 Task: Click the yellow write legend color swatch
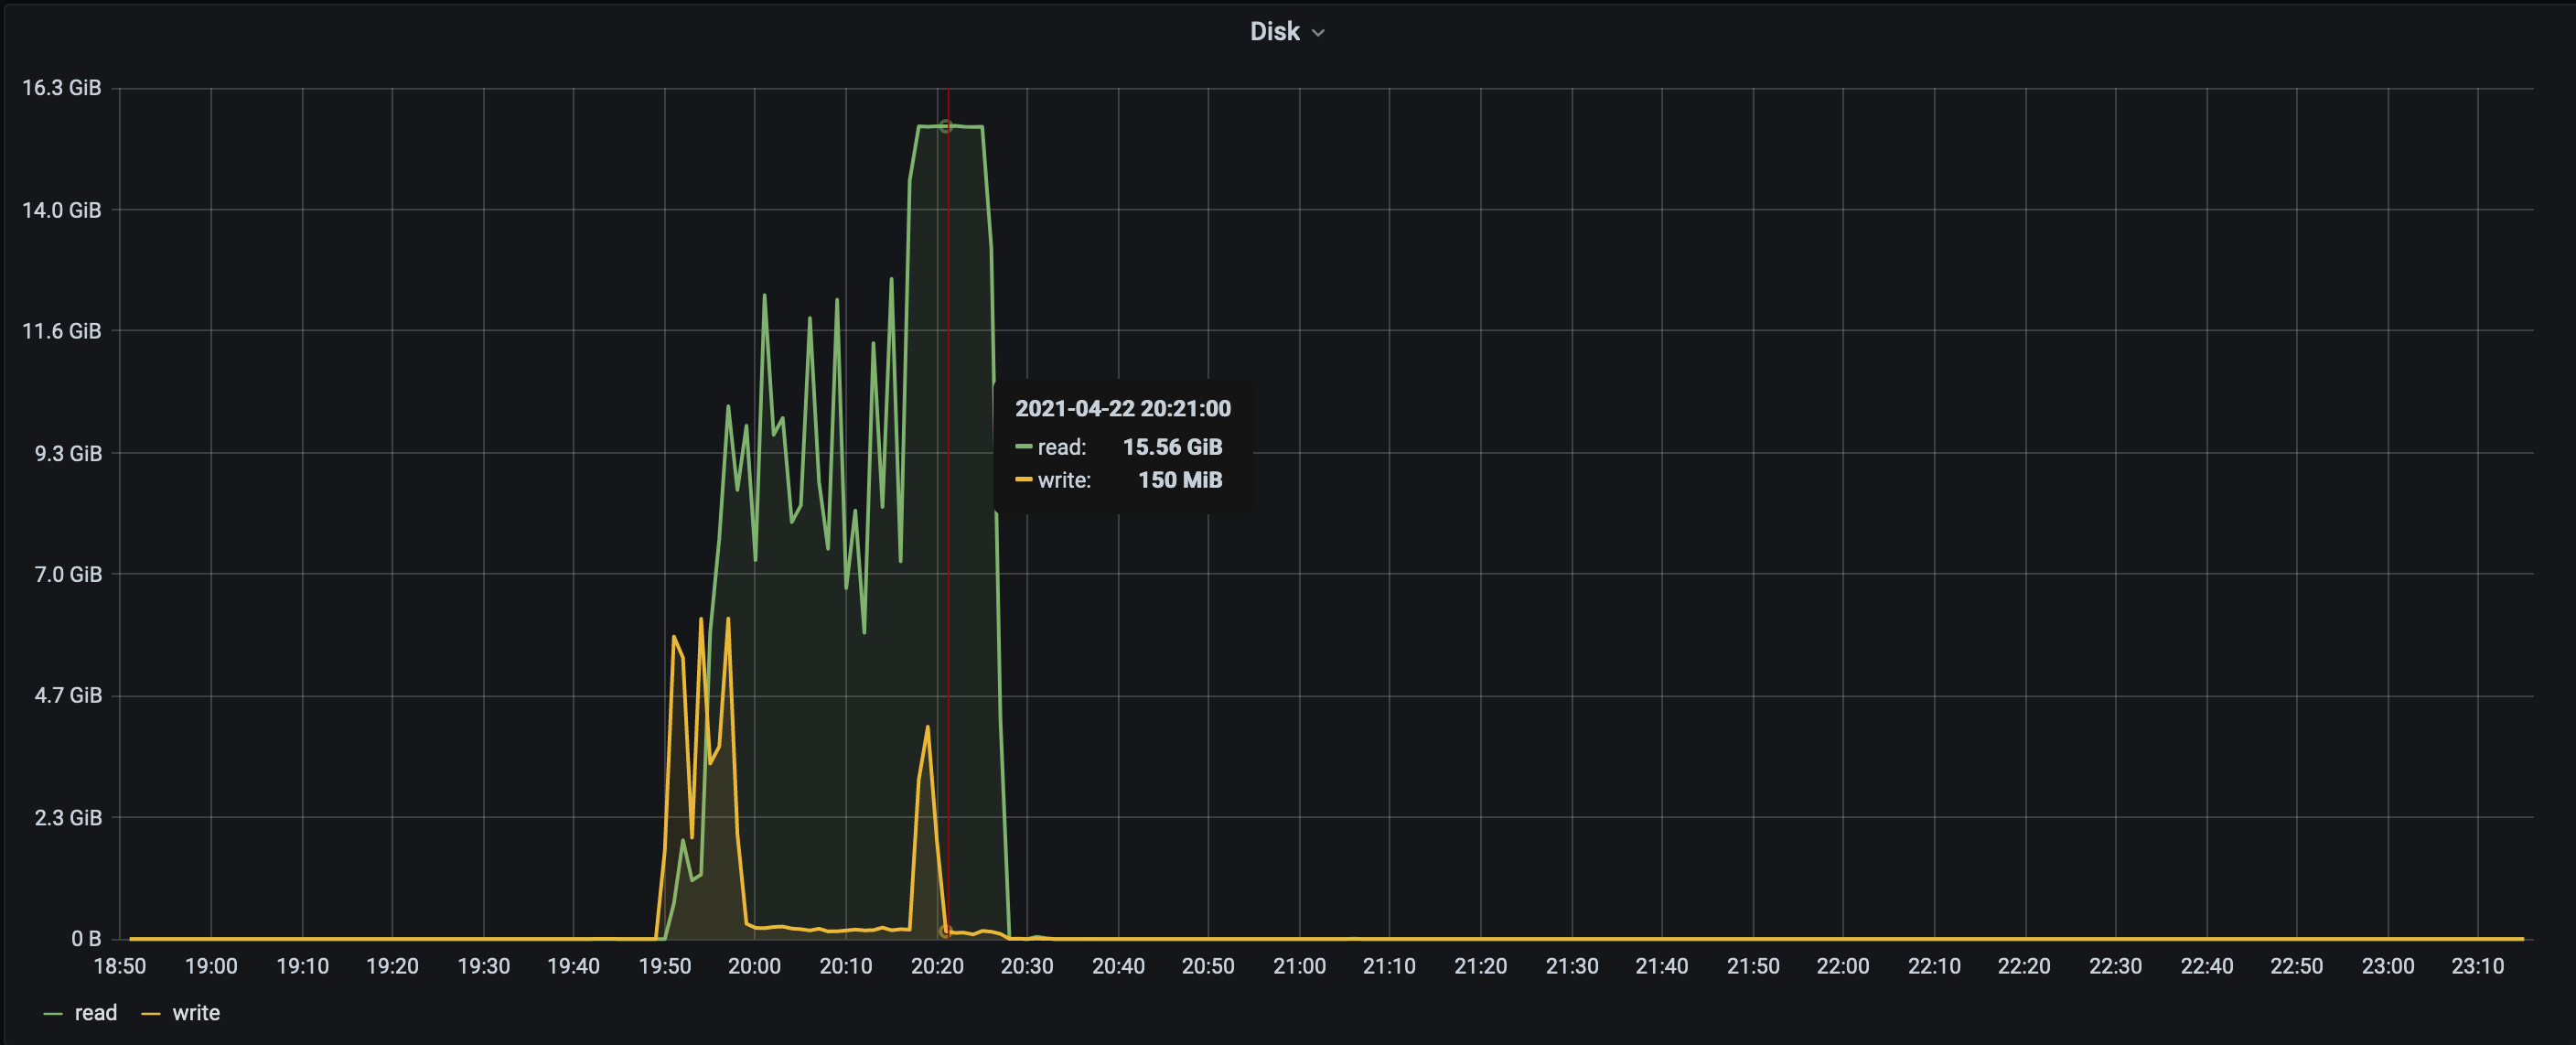coord(151,1014)
